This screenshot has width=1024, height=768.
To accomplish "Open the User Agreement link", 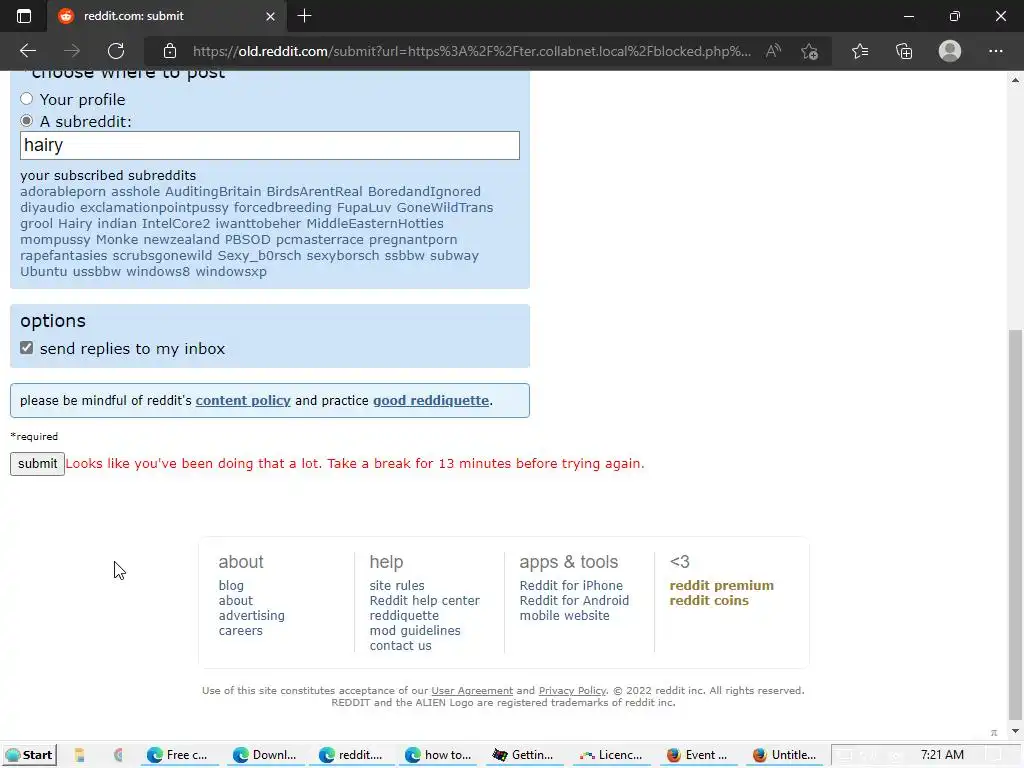I will click(472, 691).
